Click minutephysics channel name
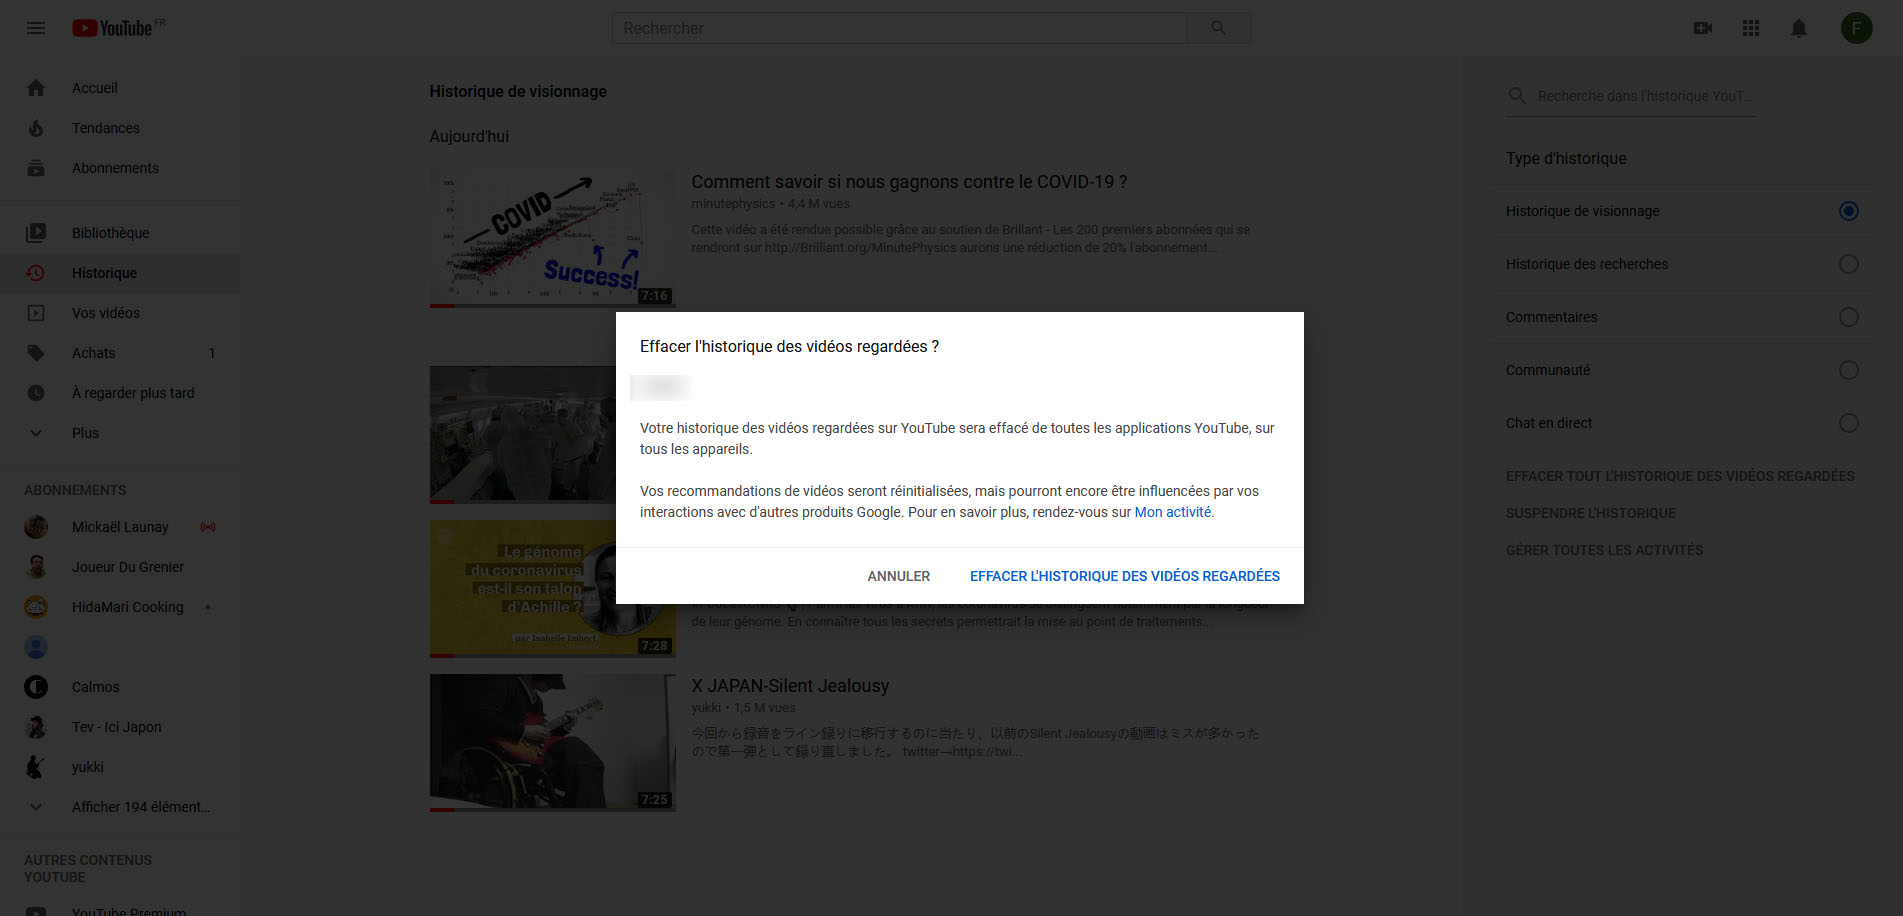 pos(733,204)
